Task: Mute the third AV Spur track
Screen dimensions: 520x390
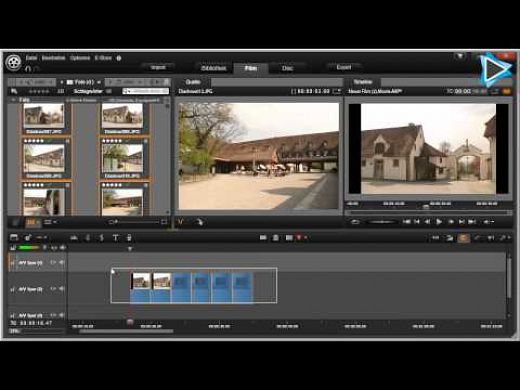Action: (x=62, y=315)
